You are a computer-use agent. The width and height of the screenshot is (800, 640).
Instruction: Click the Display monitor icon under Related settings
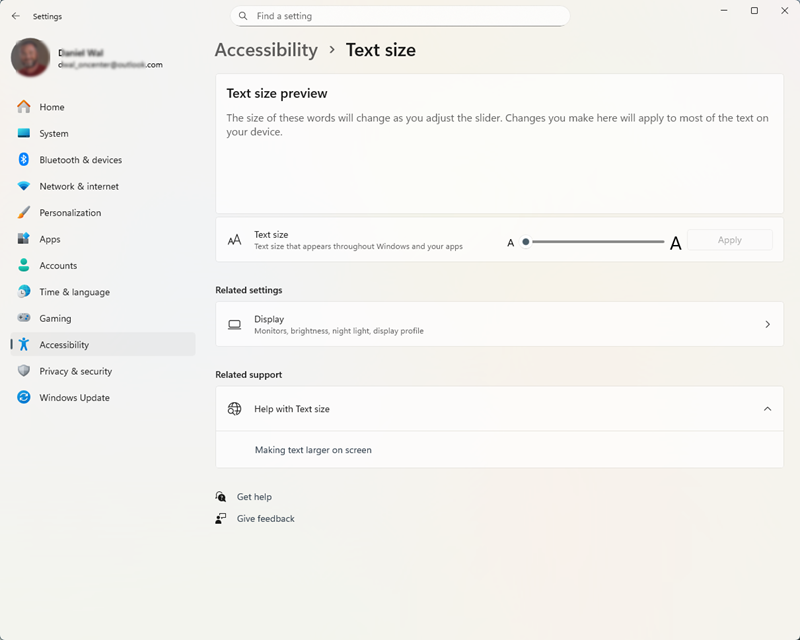click(x=234, y=324)
